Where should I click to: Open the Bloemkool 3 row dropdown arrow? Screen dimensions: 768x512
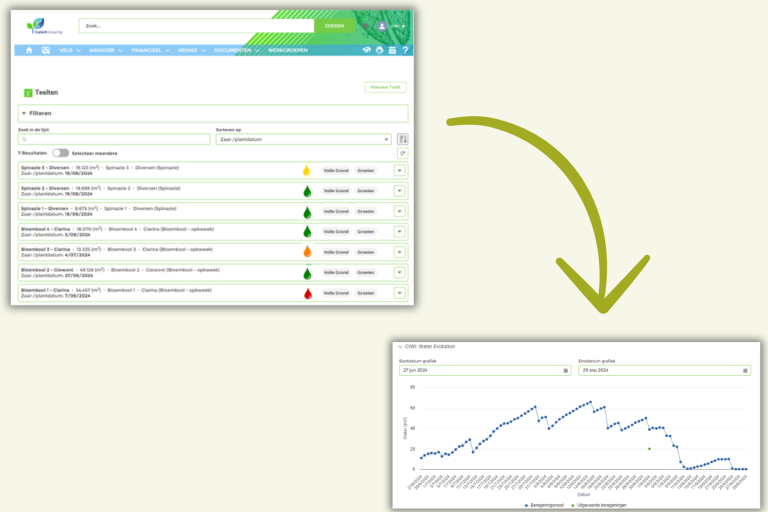400,252
